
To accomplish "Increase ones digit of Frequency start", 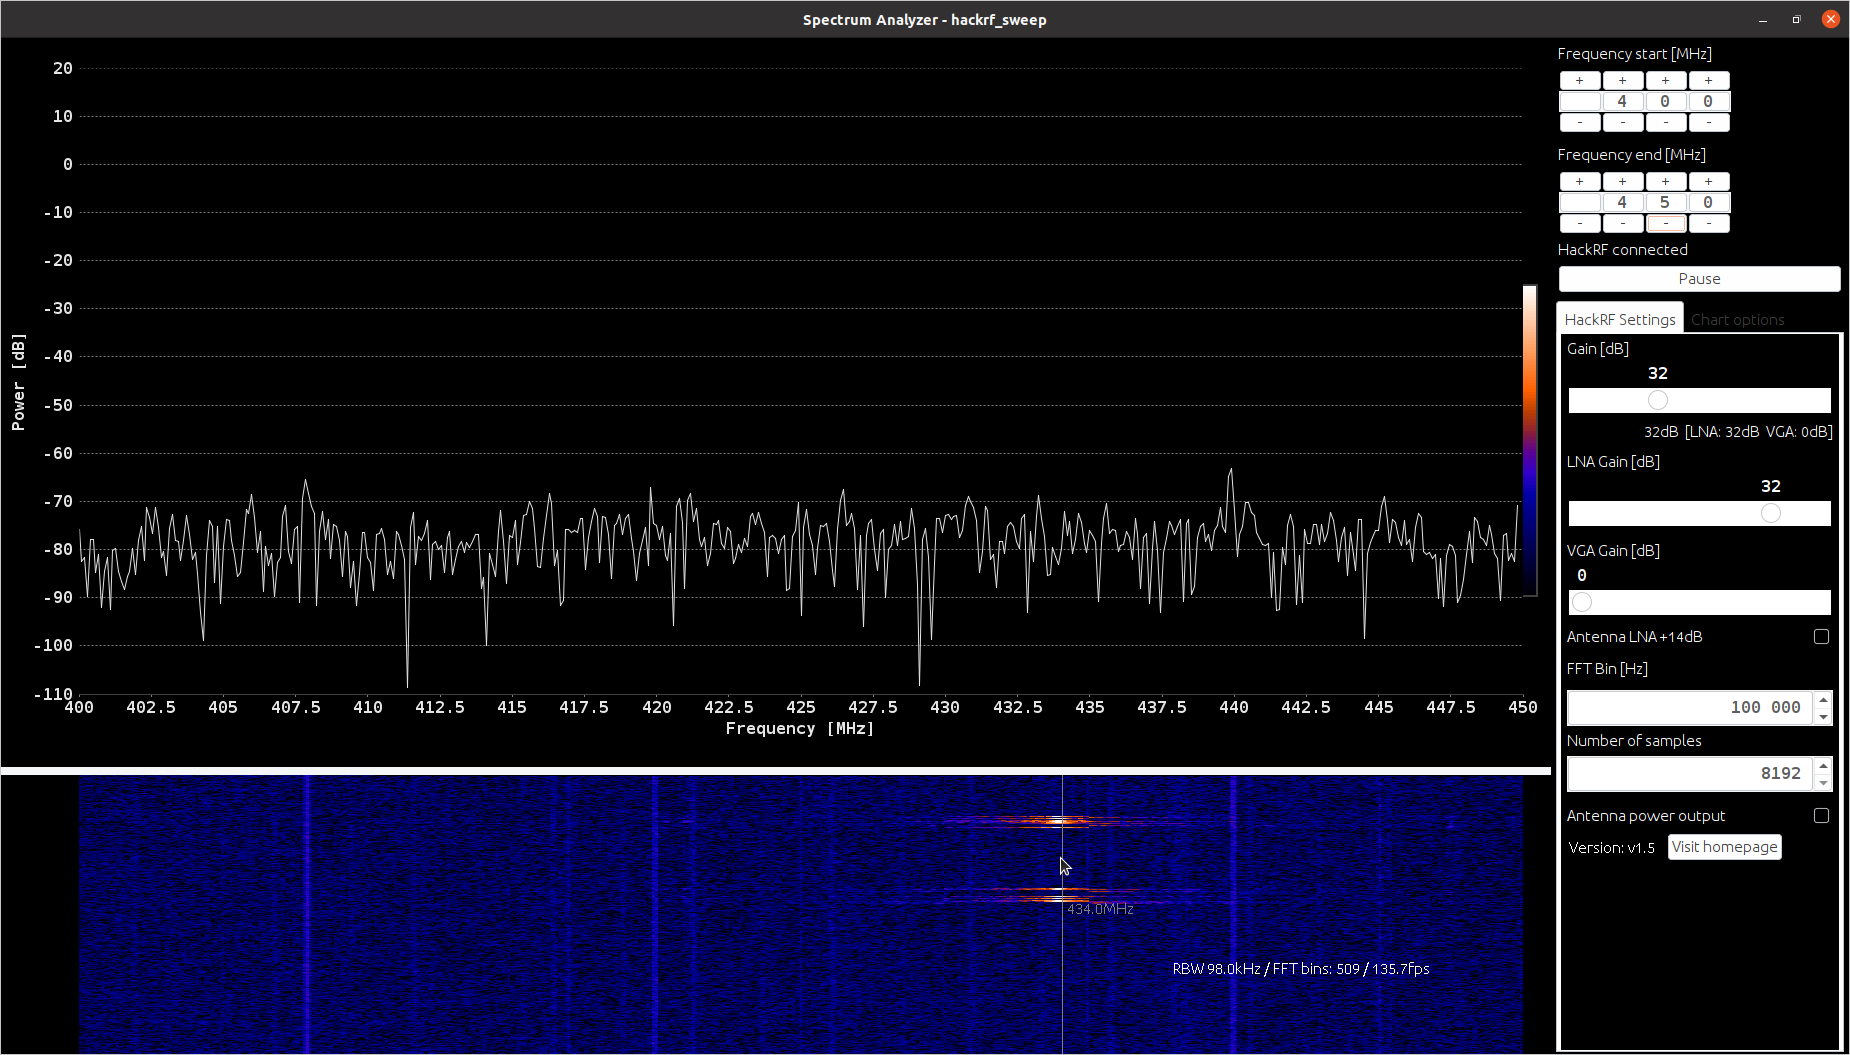I will pos(1708,81).
